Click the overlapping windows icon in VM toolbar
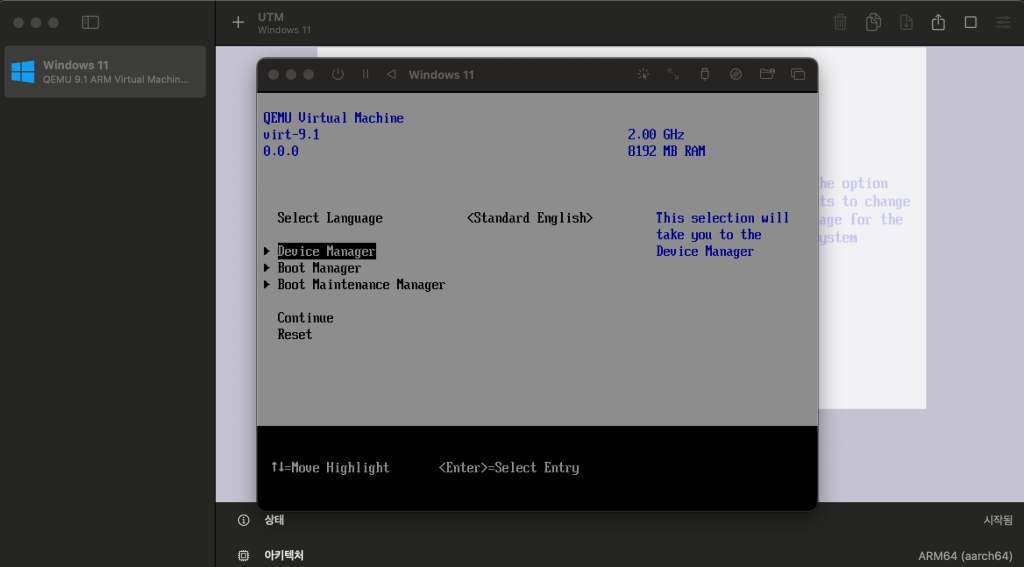 (x=798, y=74)
